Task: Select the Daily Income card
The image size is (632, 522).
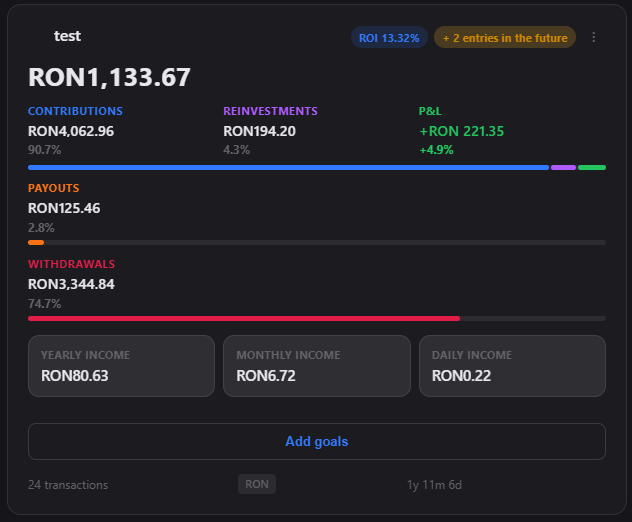Action: click(512, 366)
